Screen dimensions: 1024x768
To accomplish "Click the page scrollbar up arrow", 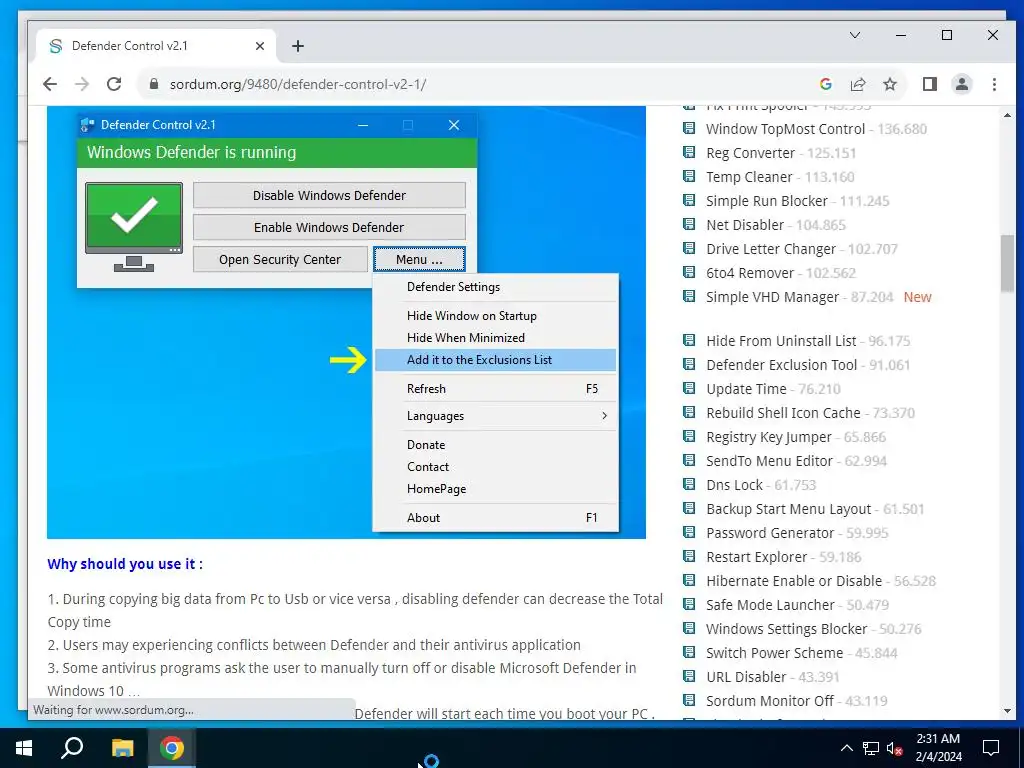I will click(x=1007, y=115).
